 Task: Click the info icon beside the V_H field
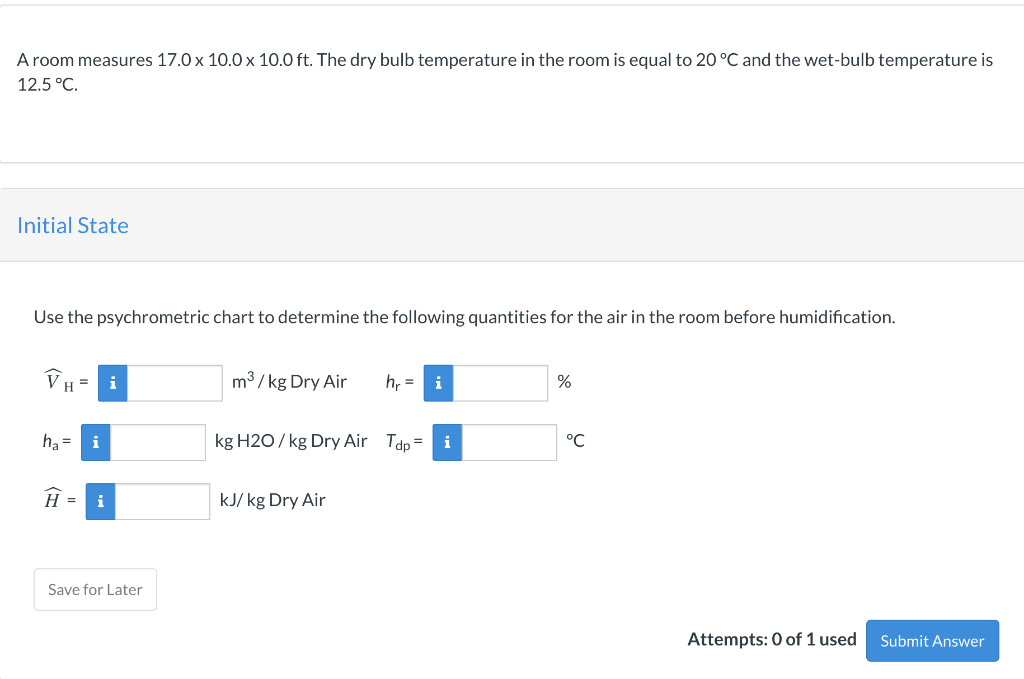pos(113,382)
